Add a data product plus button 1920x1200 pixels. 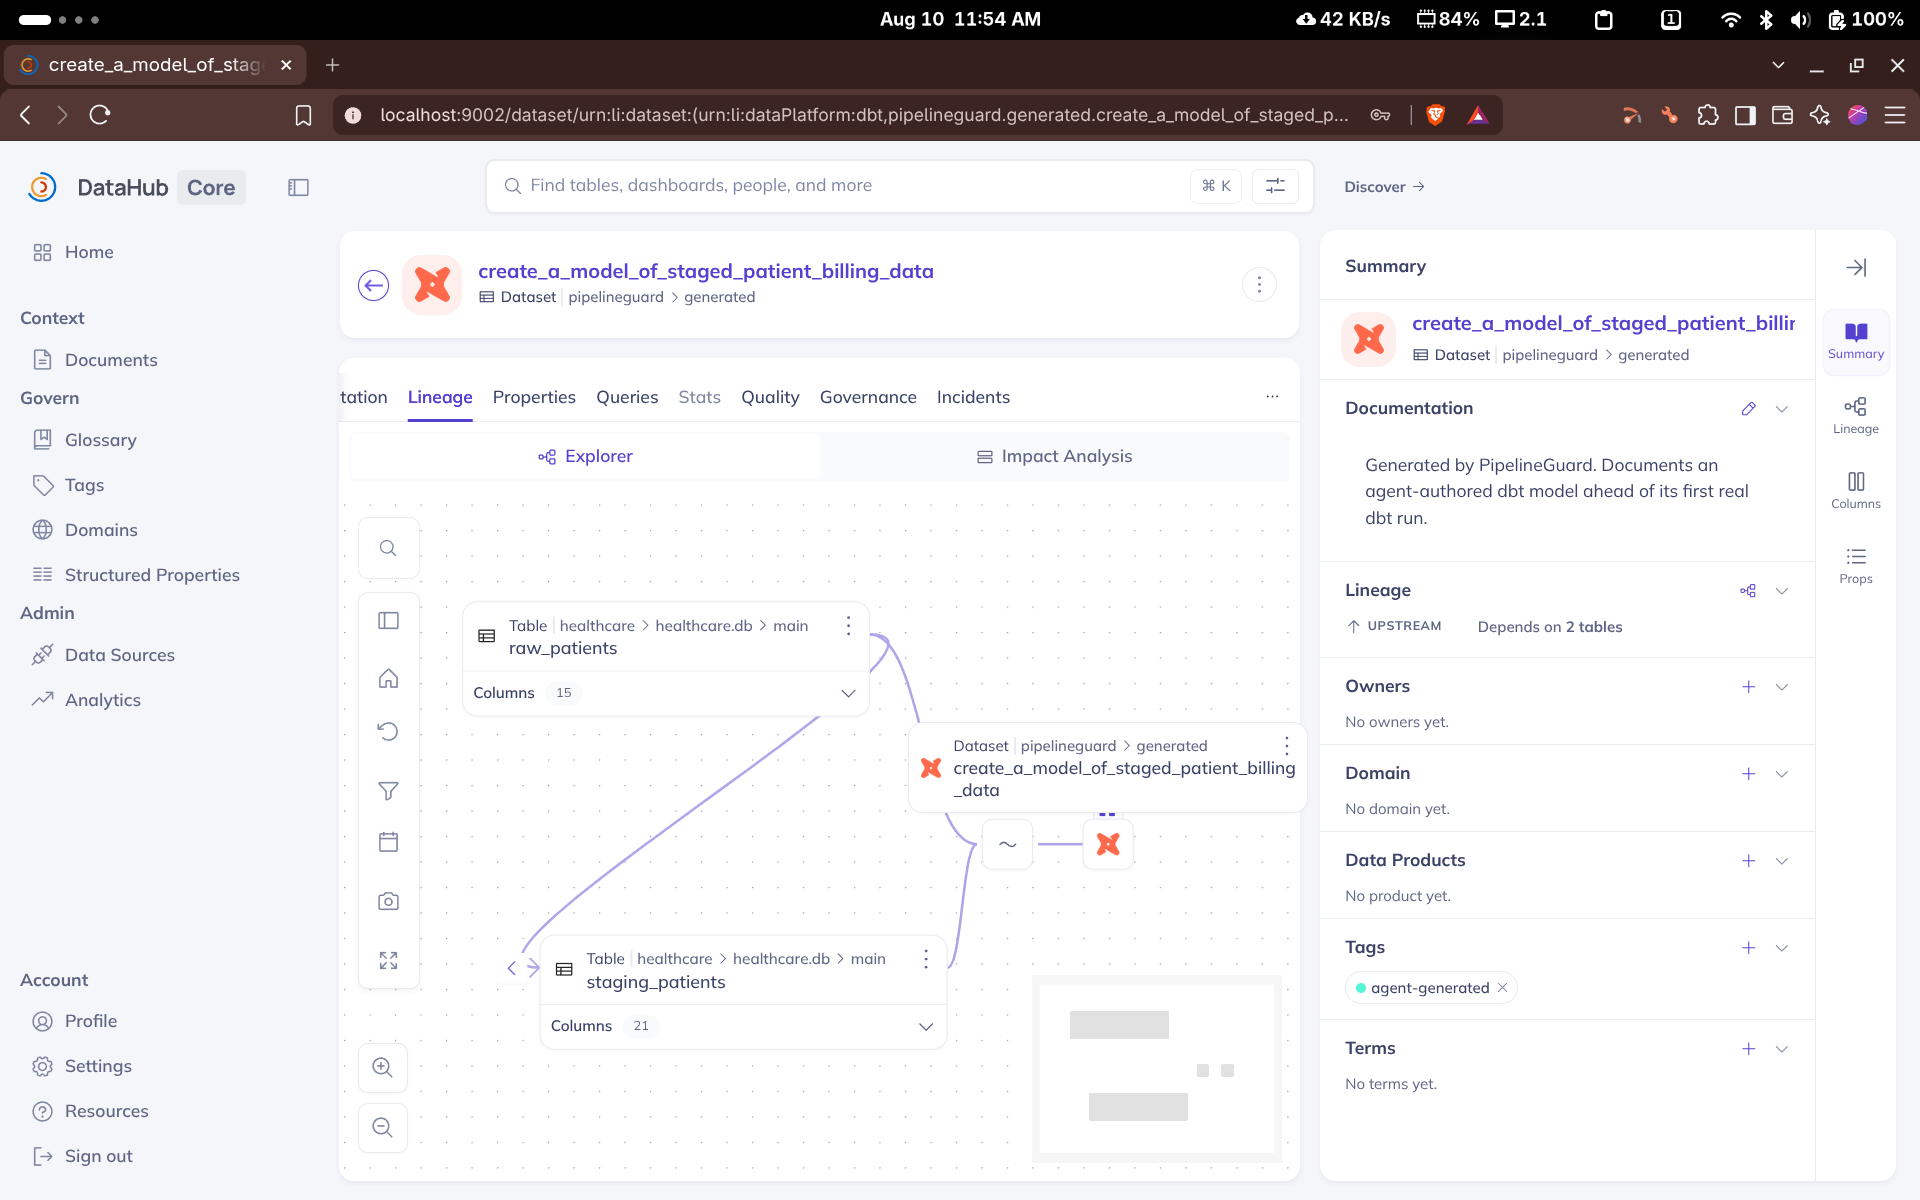[x=1748, y=861]
